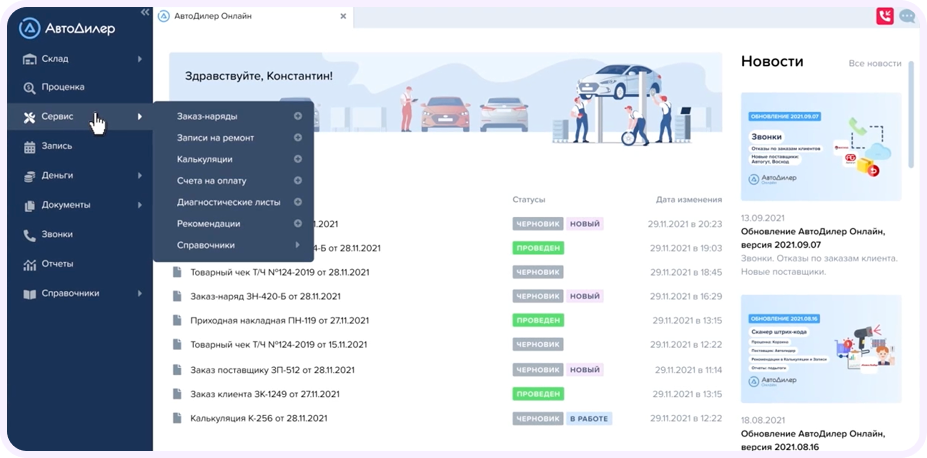Click В РАБОТЕ status badge on Калькуляция К-256

589,418
